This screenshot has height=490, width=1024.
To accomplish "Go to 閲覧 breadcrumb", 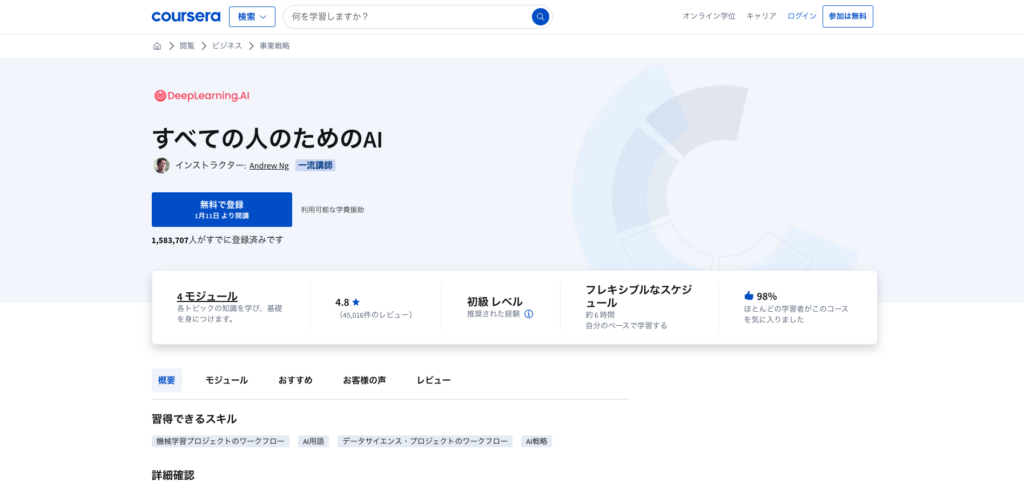I will (x=187, y=46).
